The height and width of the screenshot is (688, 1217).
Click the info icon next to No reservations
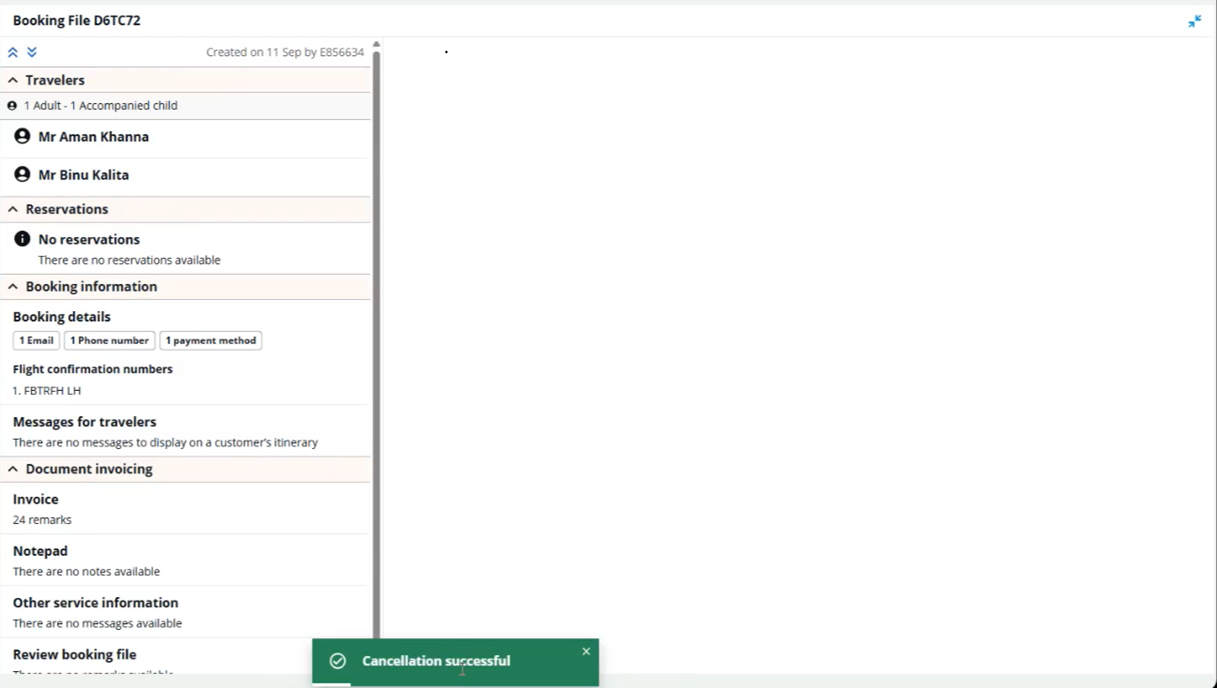pos(22,239)
